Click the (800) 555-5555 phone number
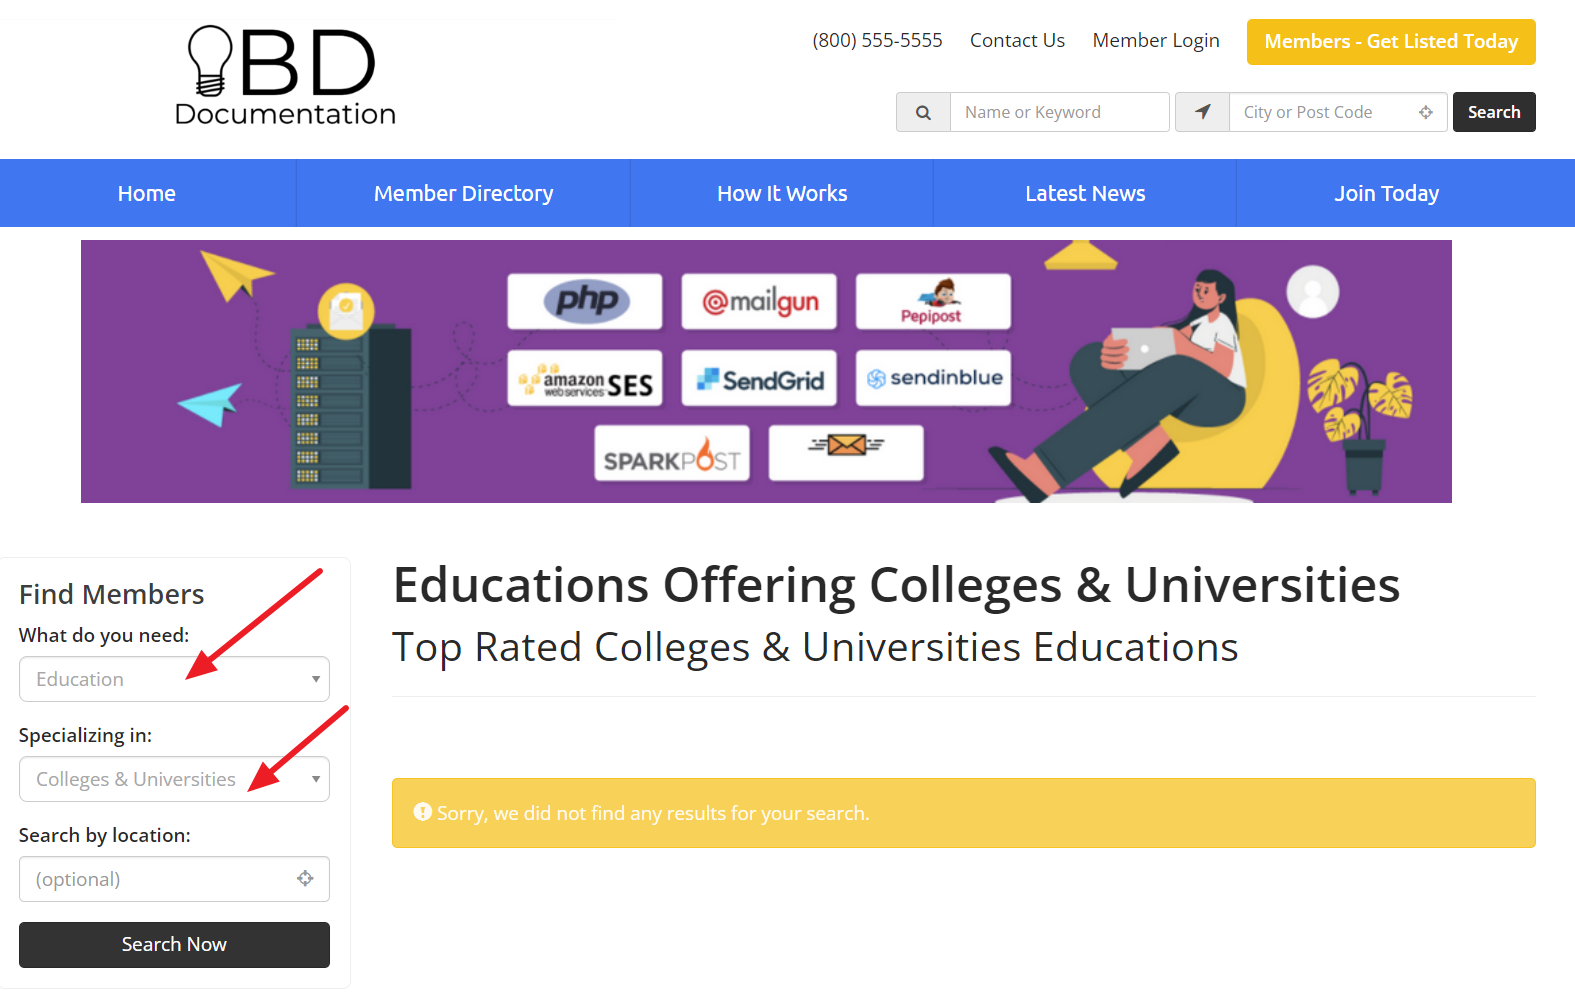This screenshot has width=1575, height=1002. point(877,40)
